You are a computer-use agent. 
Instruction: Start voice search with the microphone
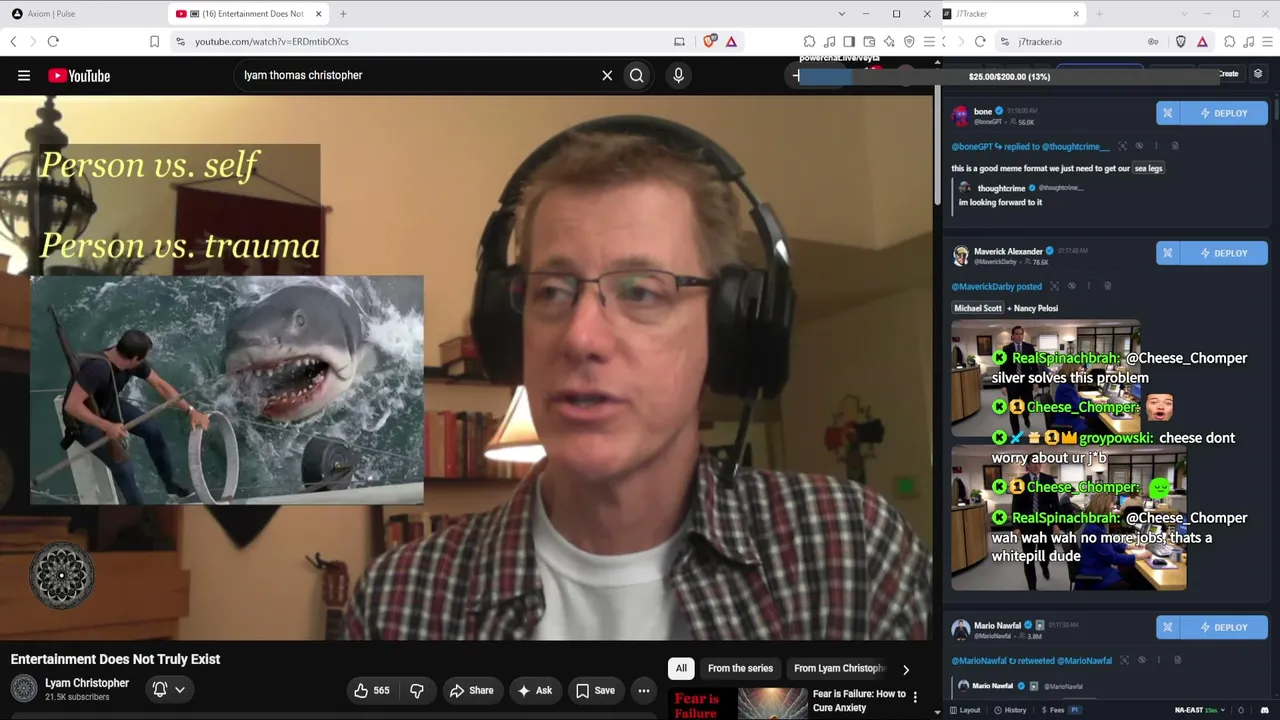coord(678,75)
